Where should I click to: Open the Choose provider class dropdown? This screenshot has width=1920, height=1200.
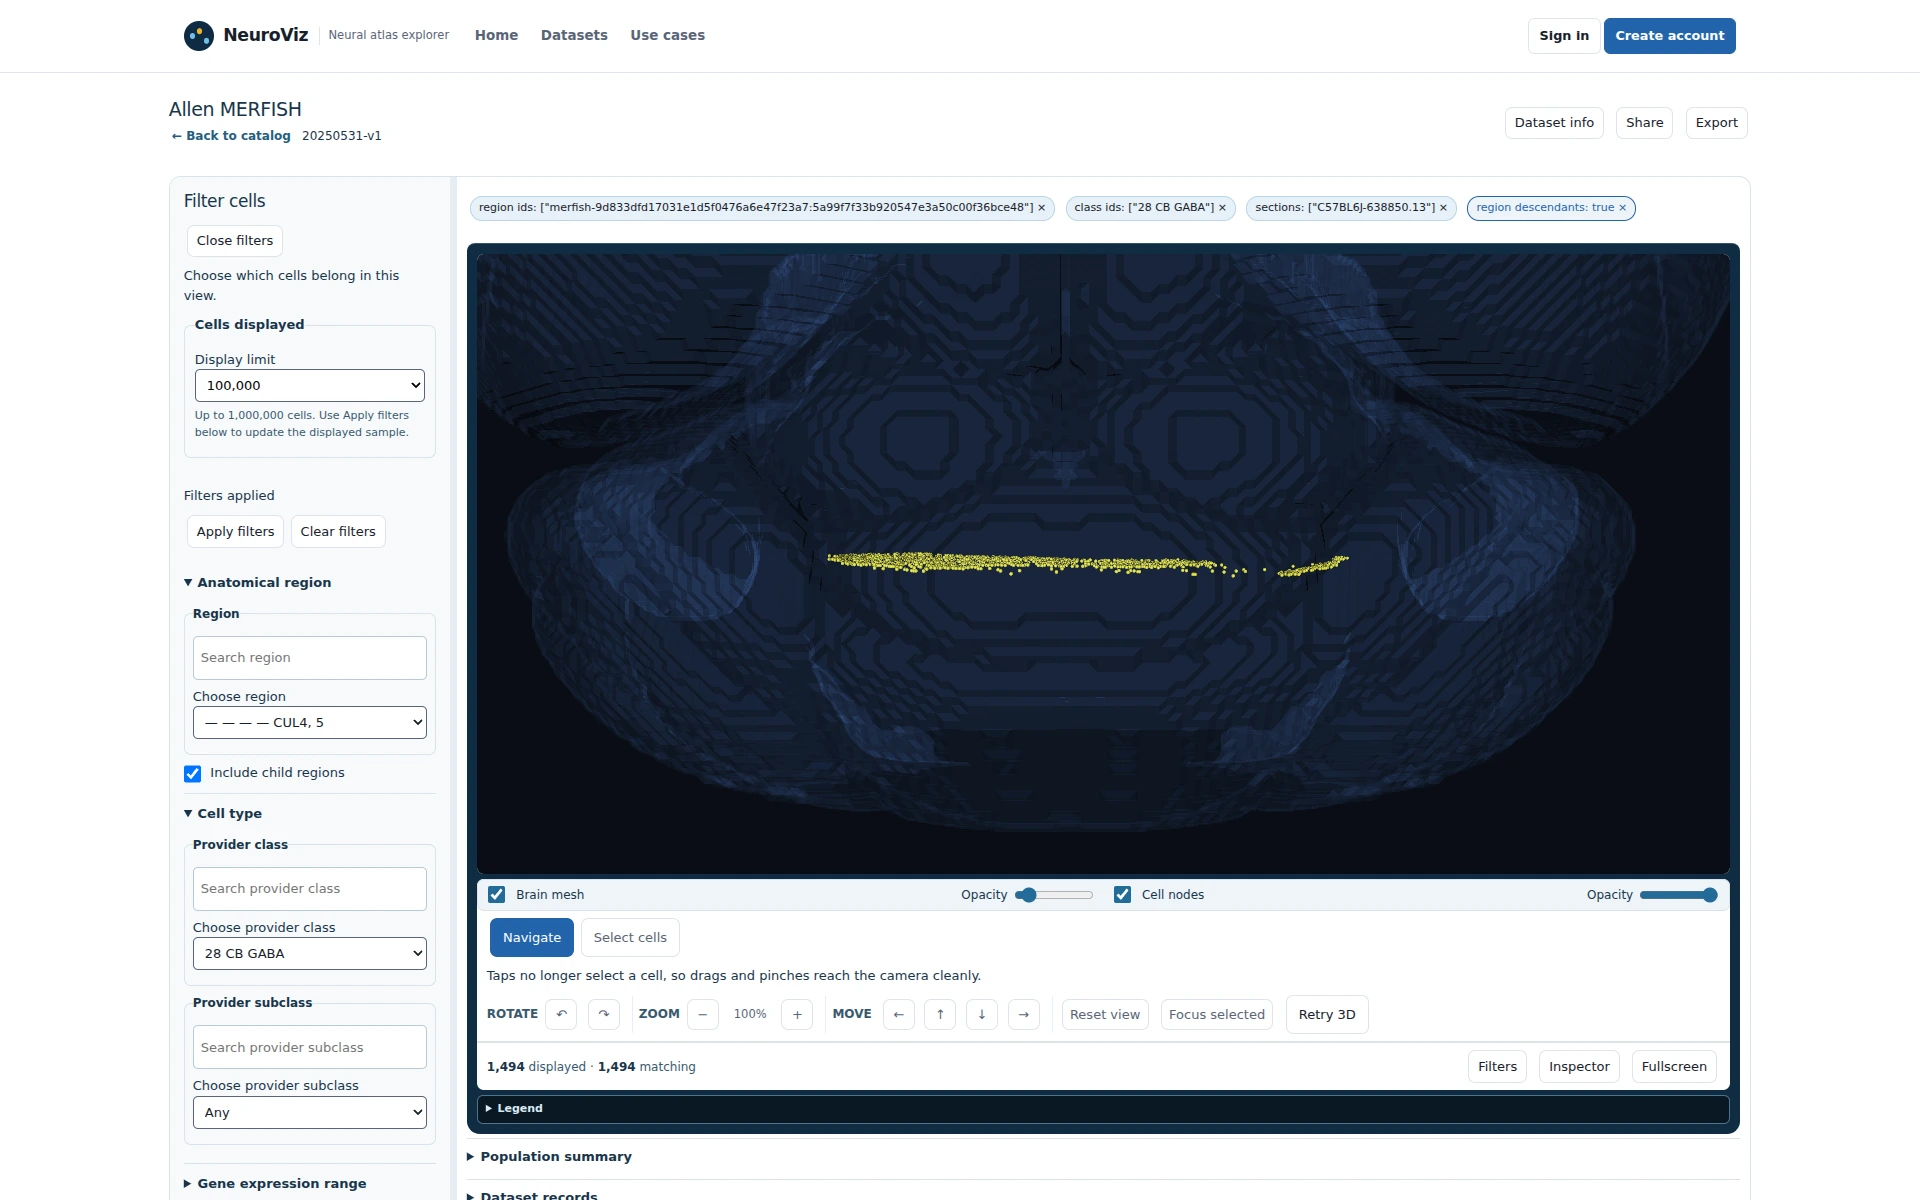coord(310,954)
